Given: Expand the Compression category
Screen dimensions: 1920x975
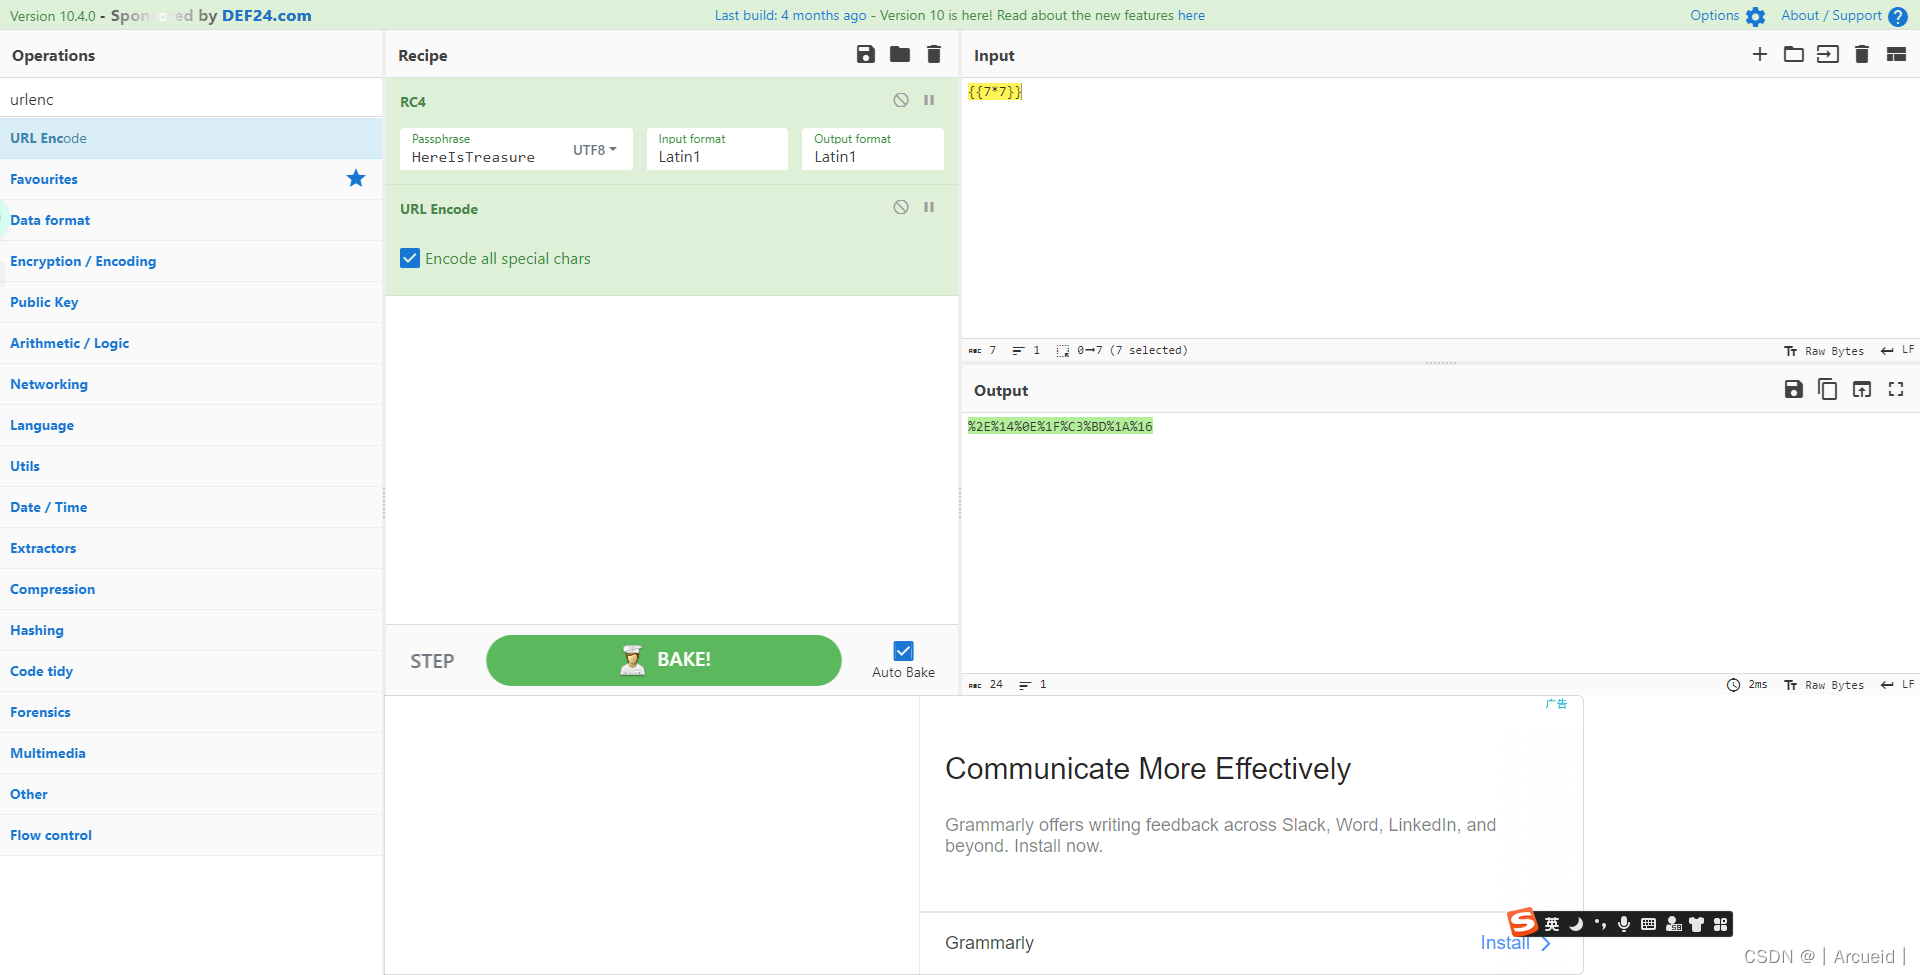Looking at the screenshot, I should [191, 589].
